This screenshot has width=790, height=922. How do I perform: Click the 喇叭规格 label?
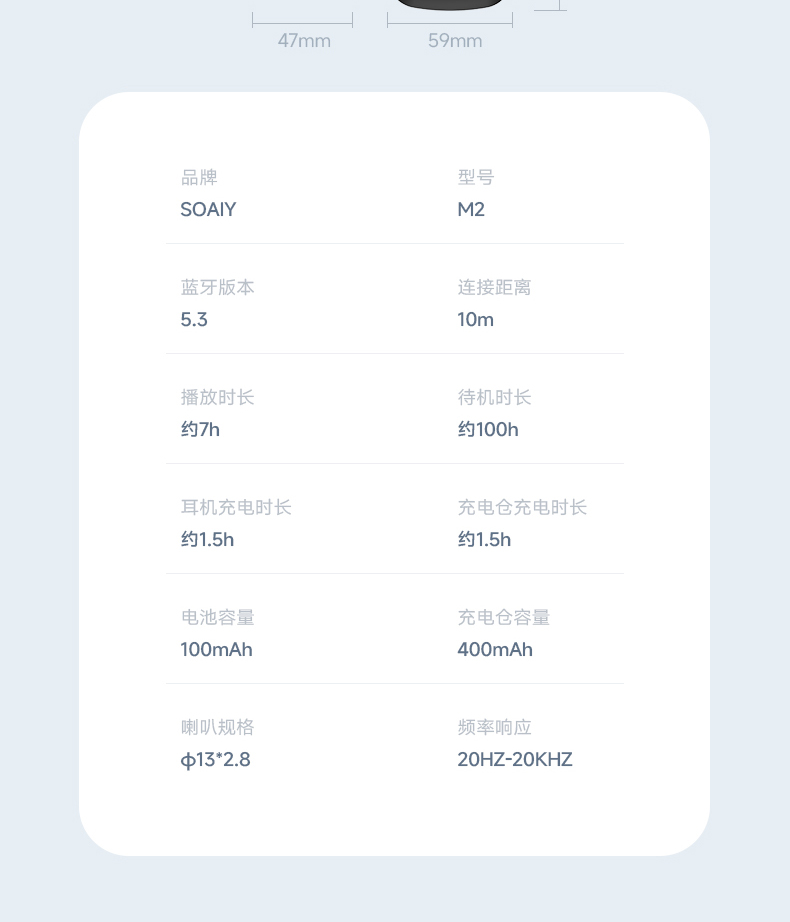click(217, 727)
